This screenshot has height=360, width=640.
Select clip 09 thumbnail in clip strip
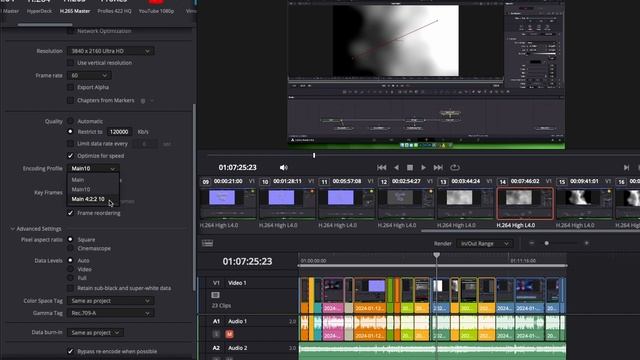228,203
